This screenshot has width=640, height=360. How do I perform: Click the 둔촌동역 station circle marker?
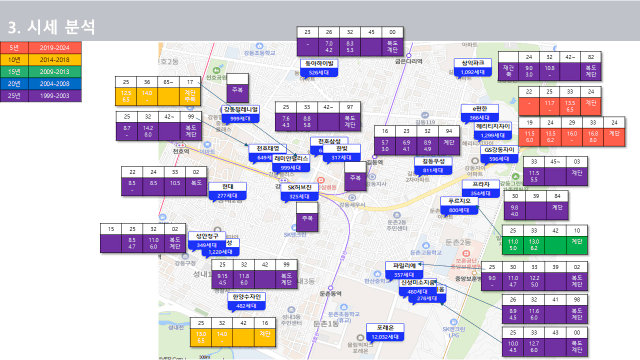pyautogui.click(x=331, y=288)
